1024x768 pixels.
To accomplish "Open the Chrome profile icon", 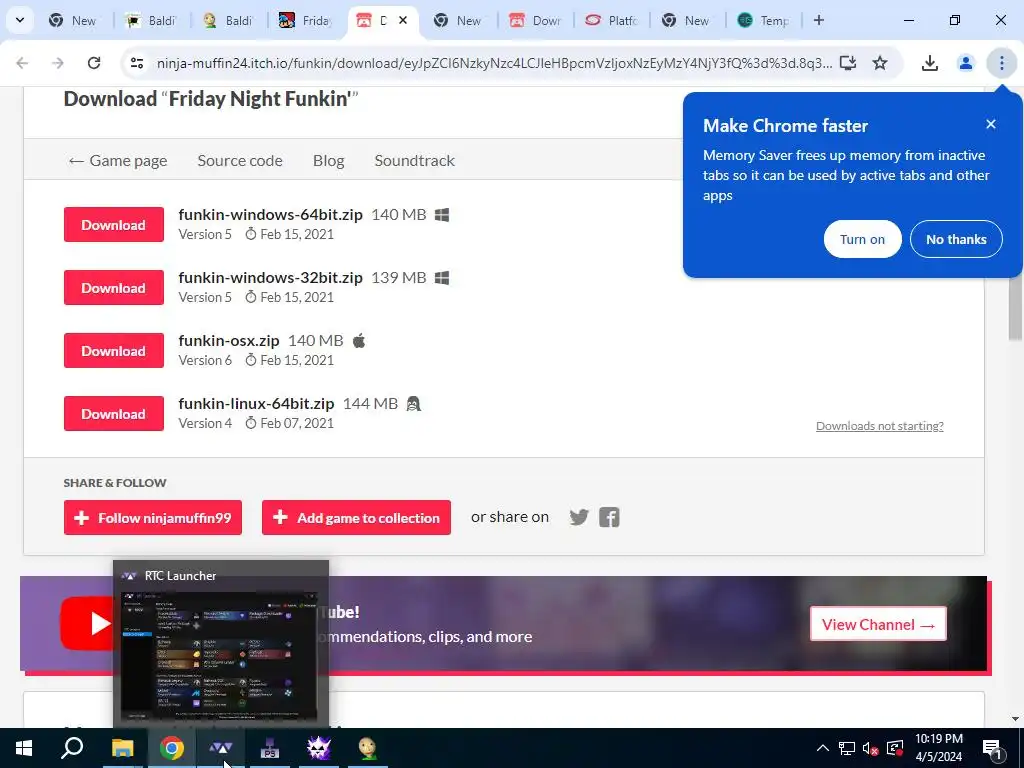I will (x=965, y=63).
